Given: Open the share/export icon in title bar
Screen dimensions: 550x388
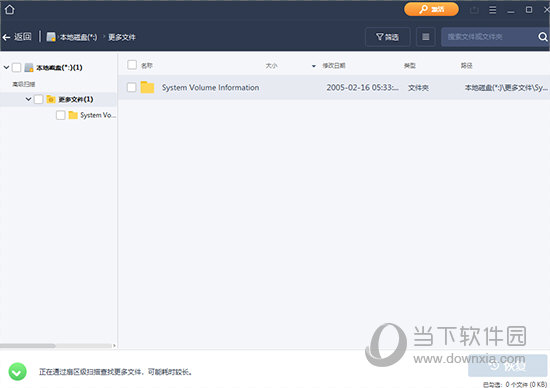Looking at the screenshot, I should [474, 10].
